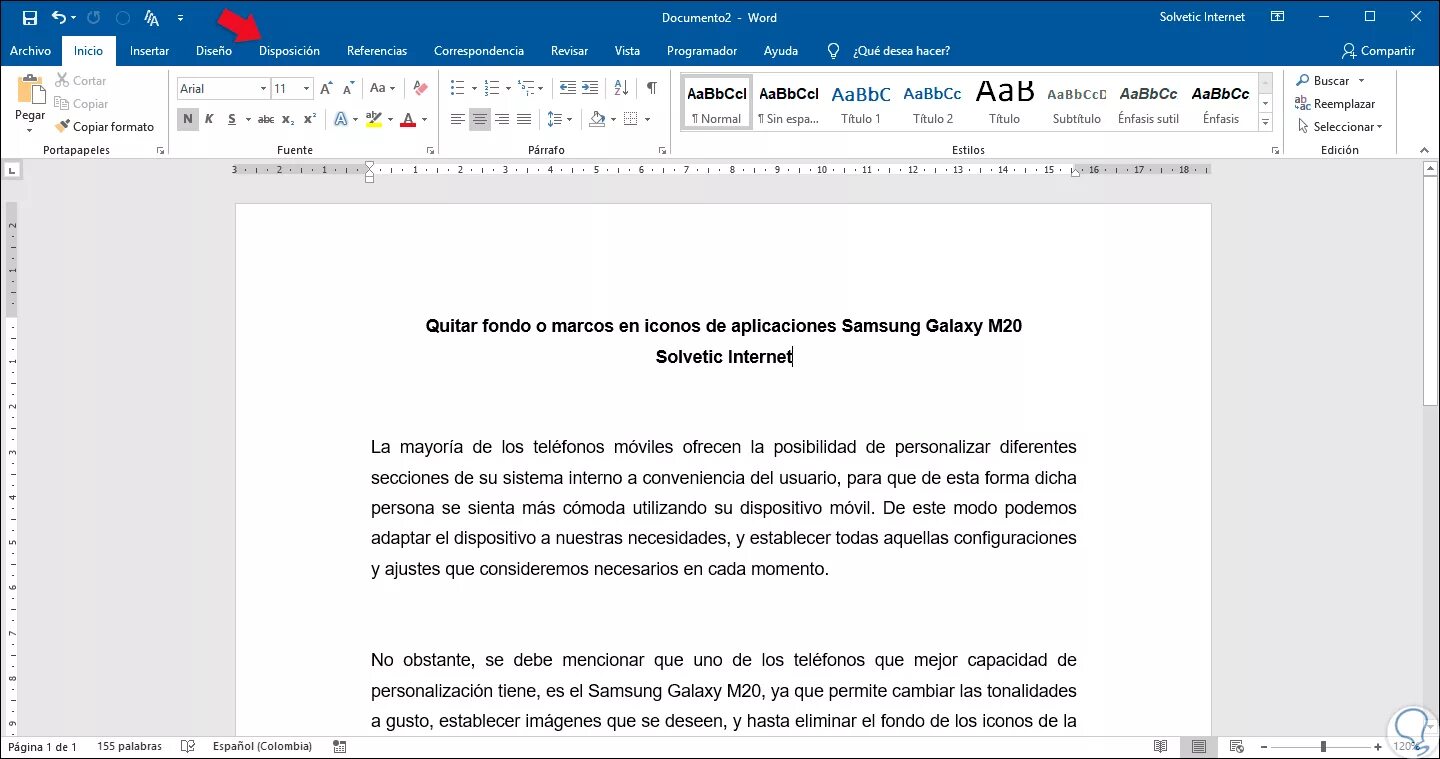Switch to Read Mode view
The height and width of the screenshot is (759, 1440).
tap(1160, 747)
